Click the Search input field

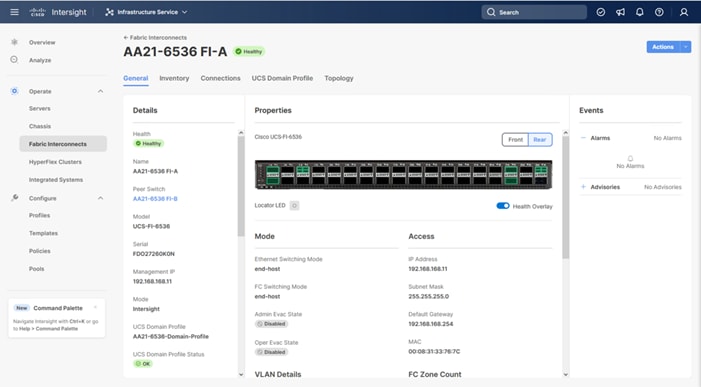pos(534,12)
